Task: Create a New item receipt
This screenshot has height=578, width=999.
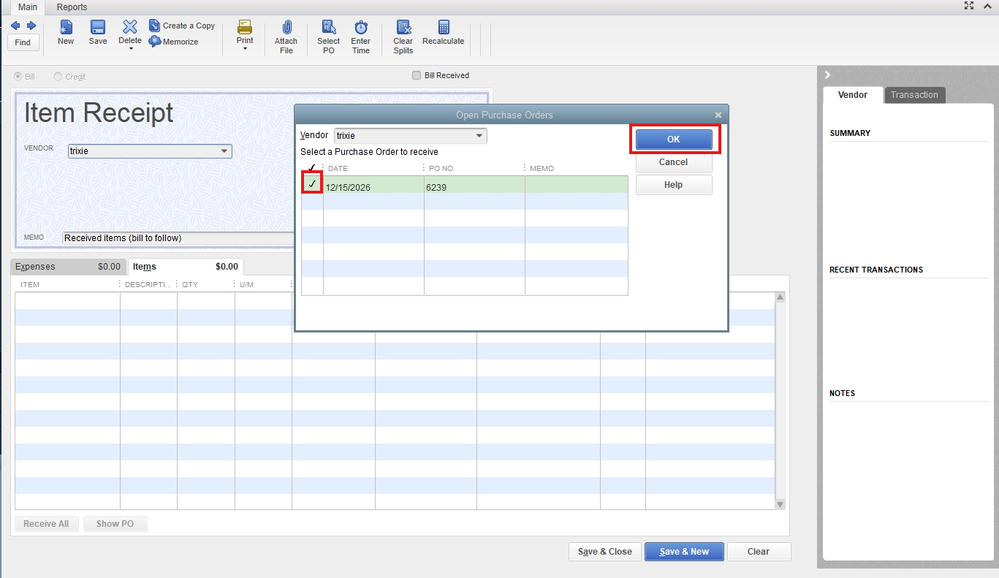Action: click(66, 32)
